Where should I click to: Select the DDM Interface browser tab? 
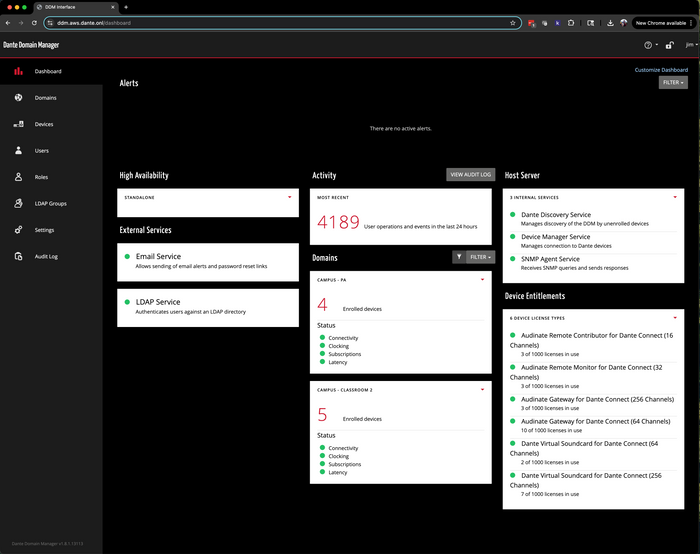click(75, 7)
